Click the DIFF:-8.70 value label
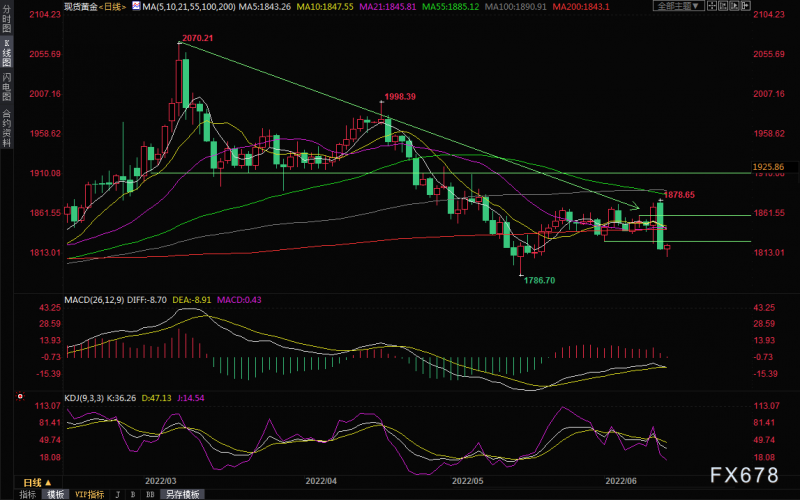 (x=147, y=300)
